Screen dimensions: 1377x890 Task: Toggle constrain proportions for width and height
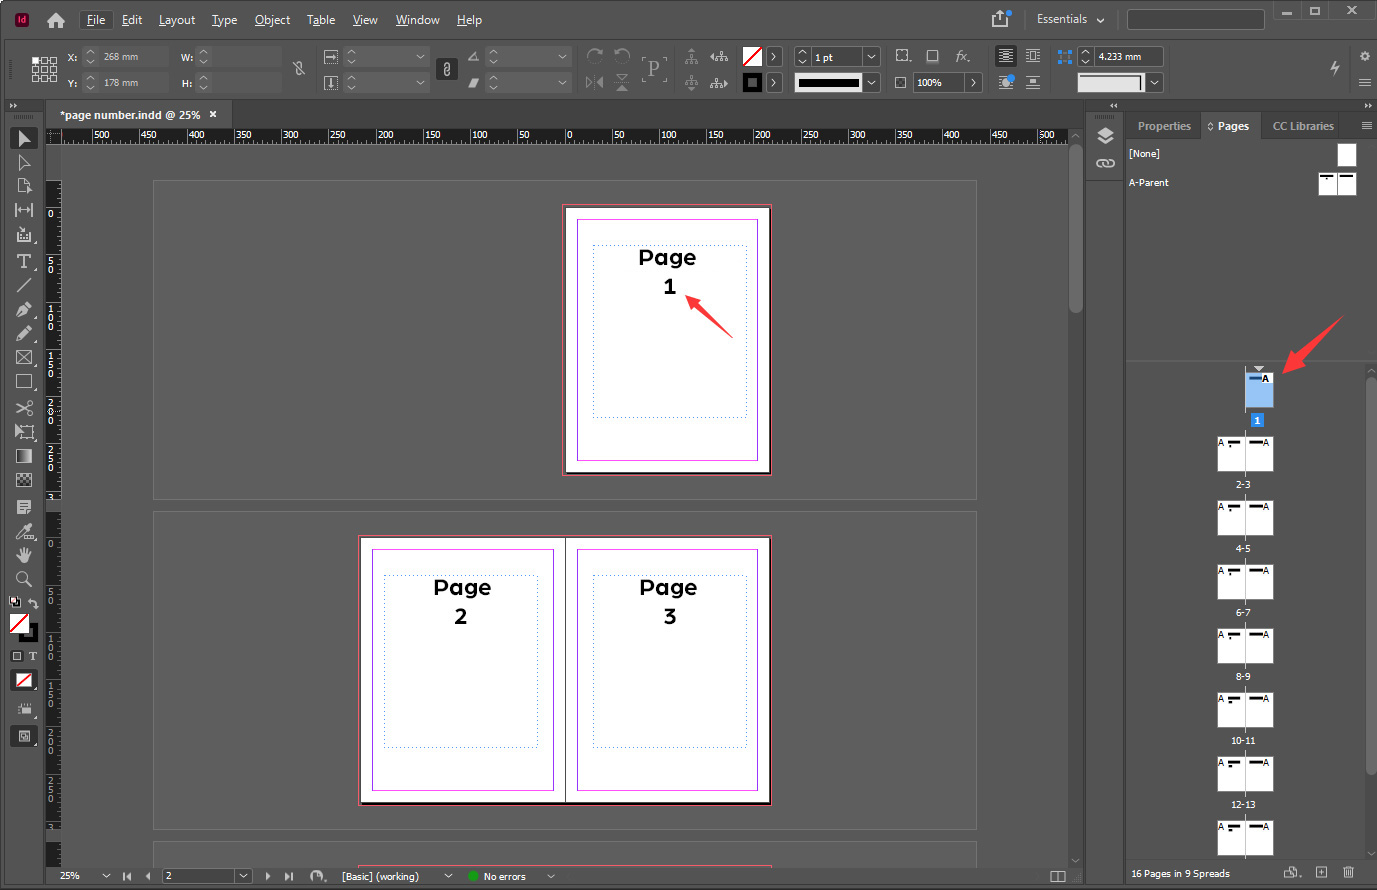[x=298, y=69]
